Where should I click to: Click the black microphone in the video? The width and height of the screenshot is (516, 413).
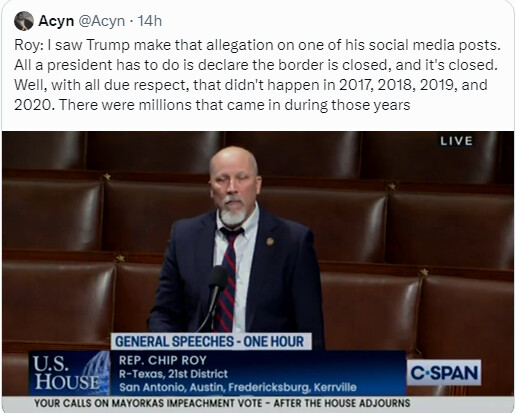coord(217,278)
